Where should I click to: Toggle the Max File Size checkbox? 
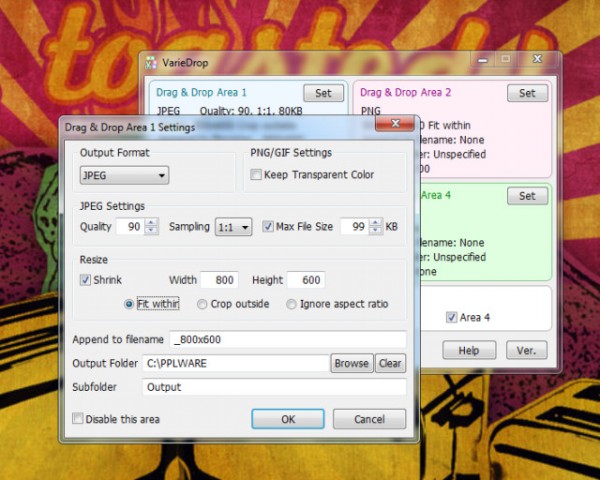[x=268, y=227]
